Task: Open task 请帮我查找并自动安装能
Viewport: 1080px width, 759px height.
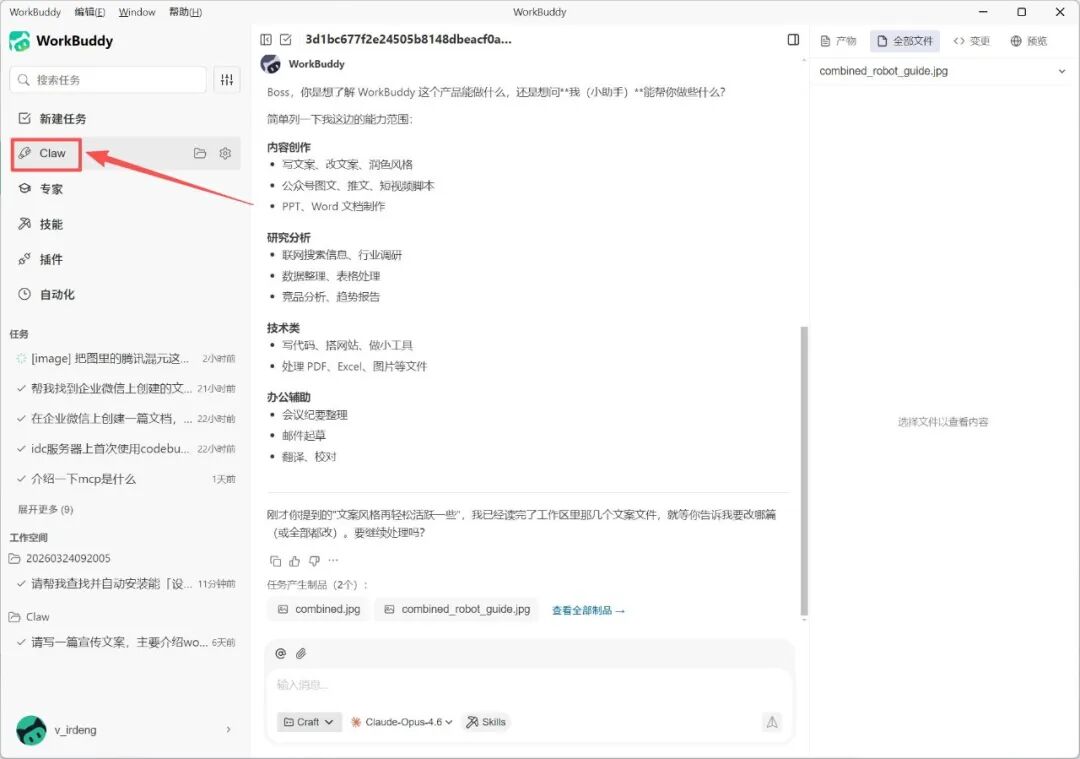Action: (x=125, y=583)
